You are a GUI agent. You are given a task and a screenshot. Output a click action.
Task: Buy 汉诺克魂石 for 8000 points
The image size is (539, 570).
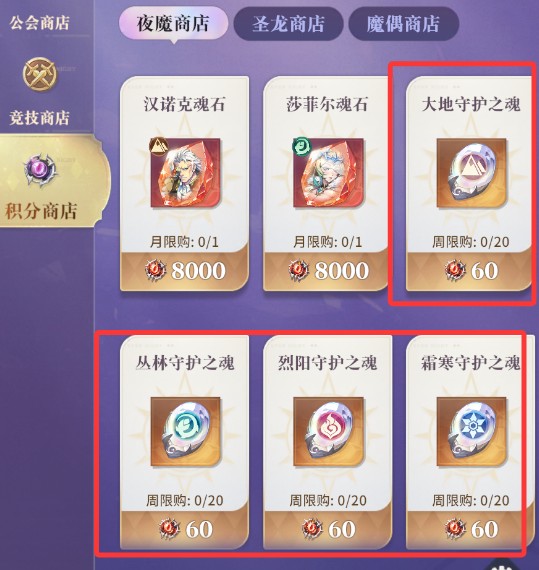(185, 271)
